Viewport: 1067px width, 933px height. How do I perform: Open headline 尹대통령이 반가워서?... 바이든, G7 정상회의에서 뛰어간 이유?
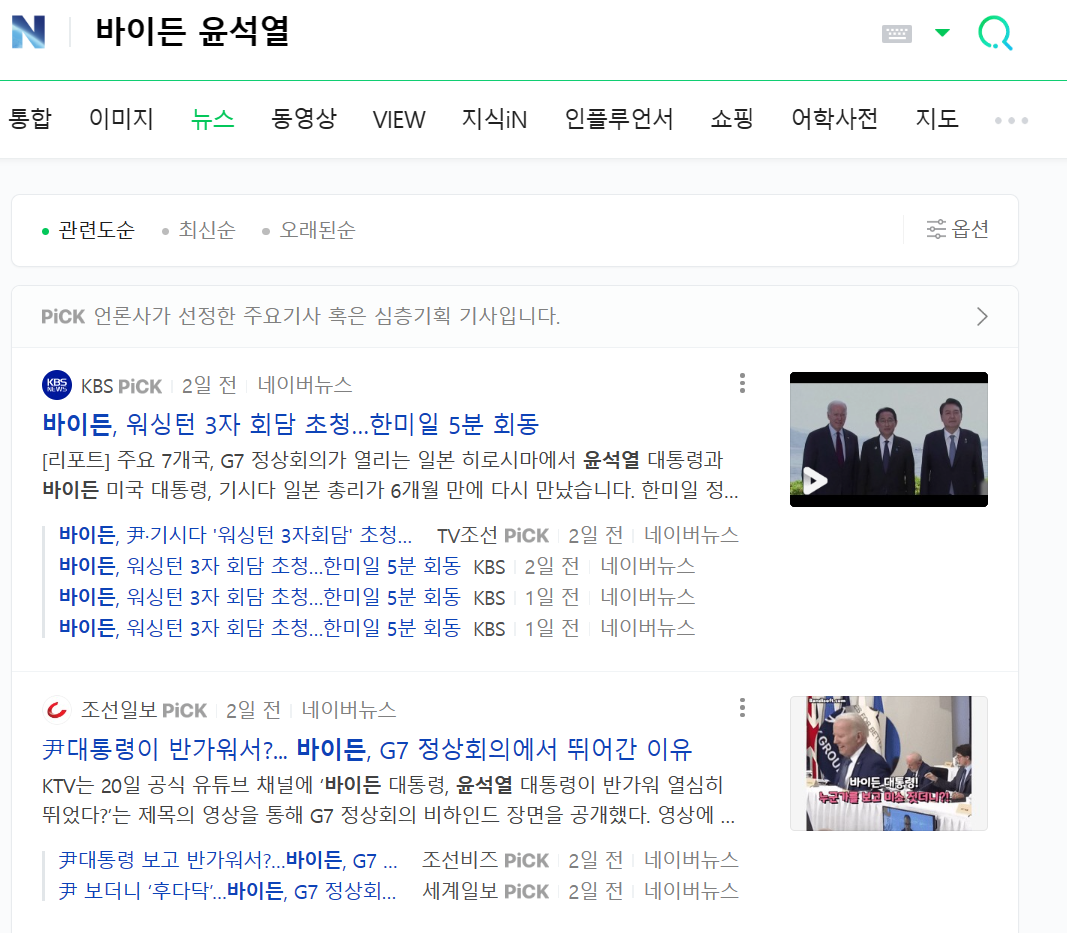367,749
